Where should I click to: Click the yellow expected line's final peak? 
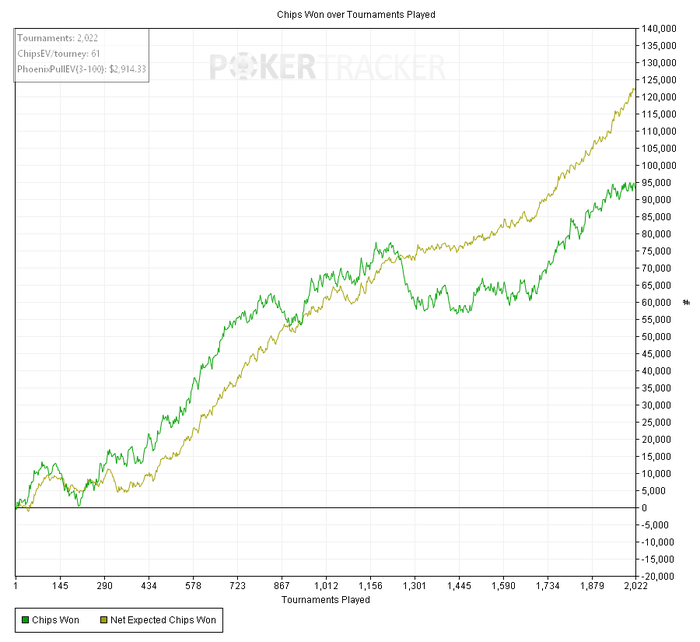coord(634,89)
